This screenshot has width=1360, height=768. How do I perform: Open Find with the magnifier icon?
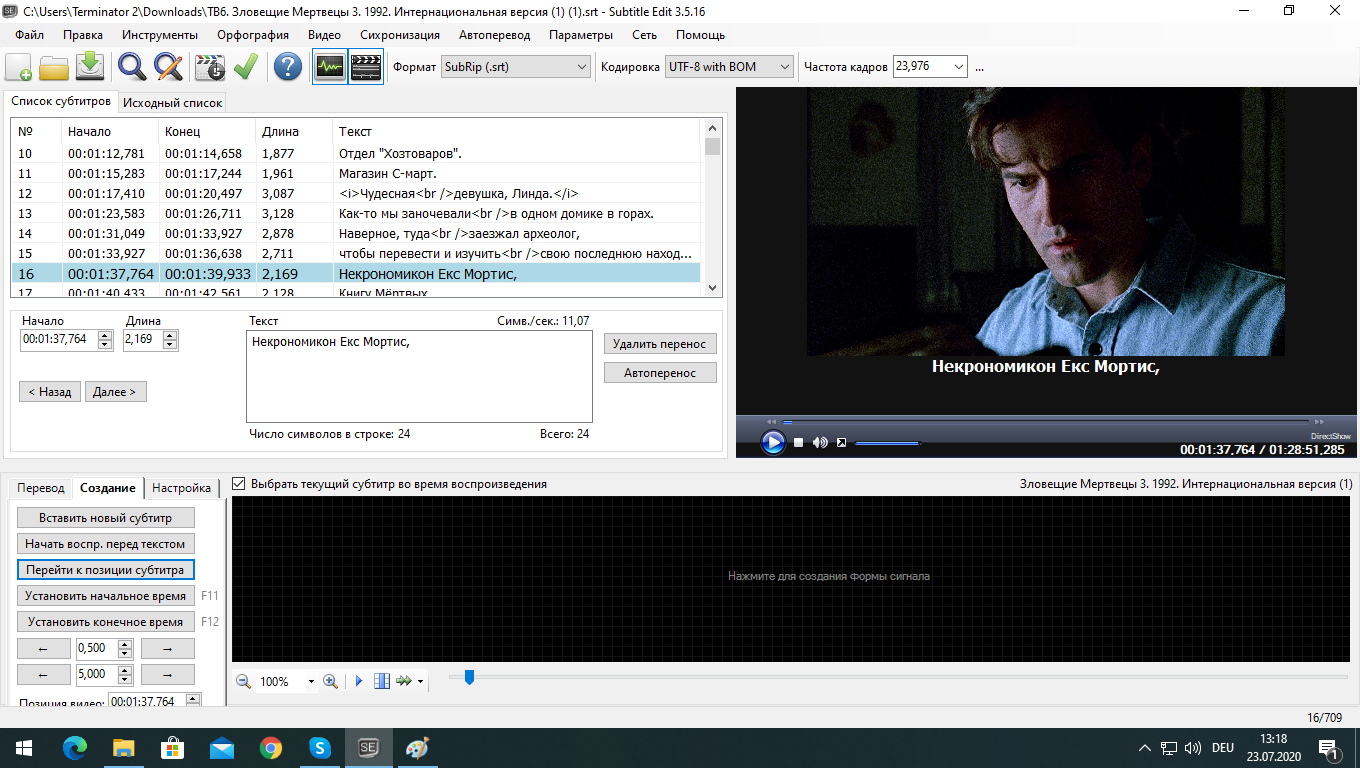[132, 67]
